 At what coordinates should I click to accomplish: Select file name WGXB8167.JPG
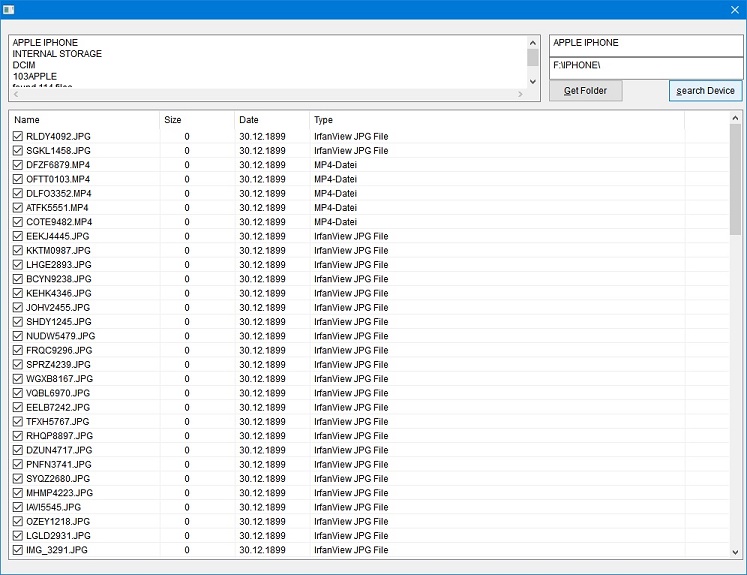60,379
